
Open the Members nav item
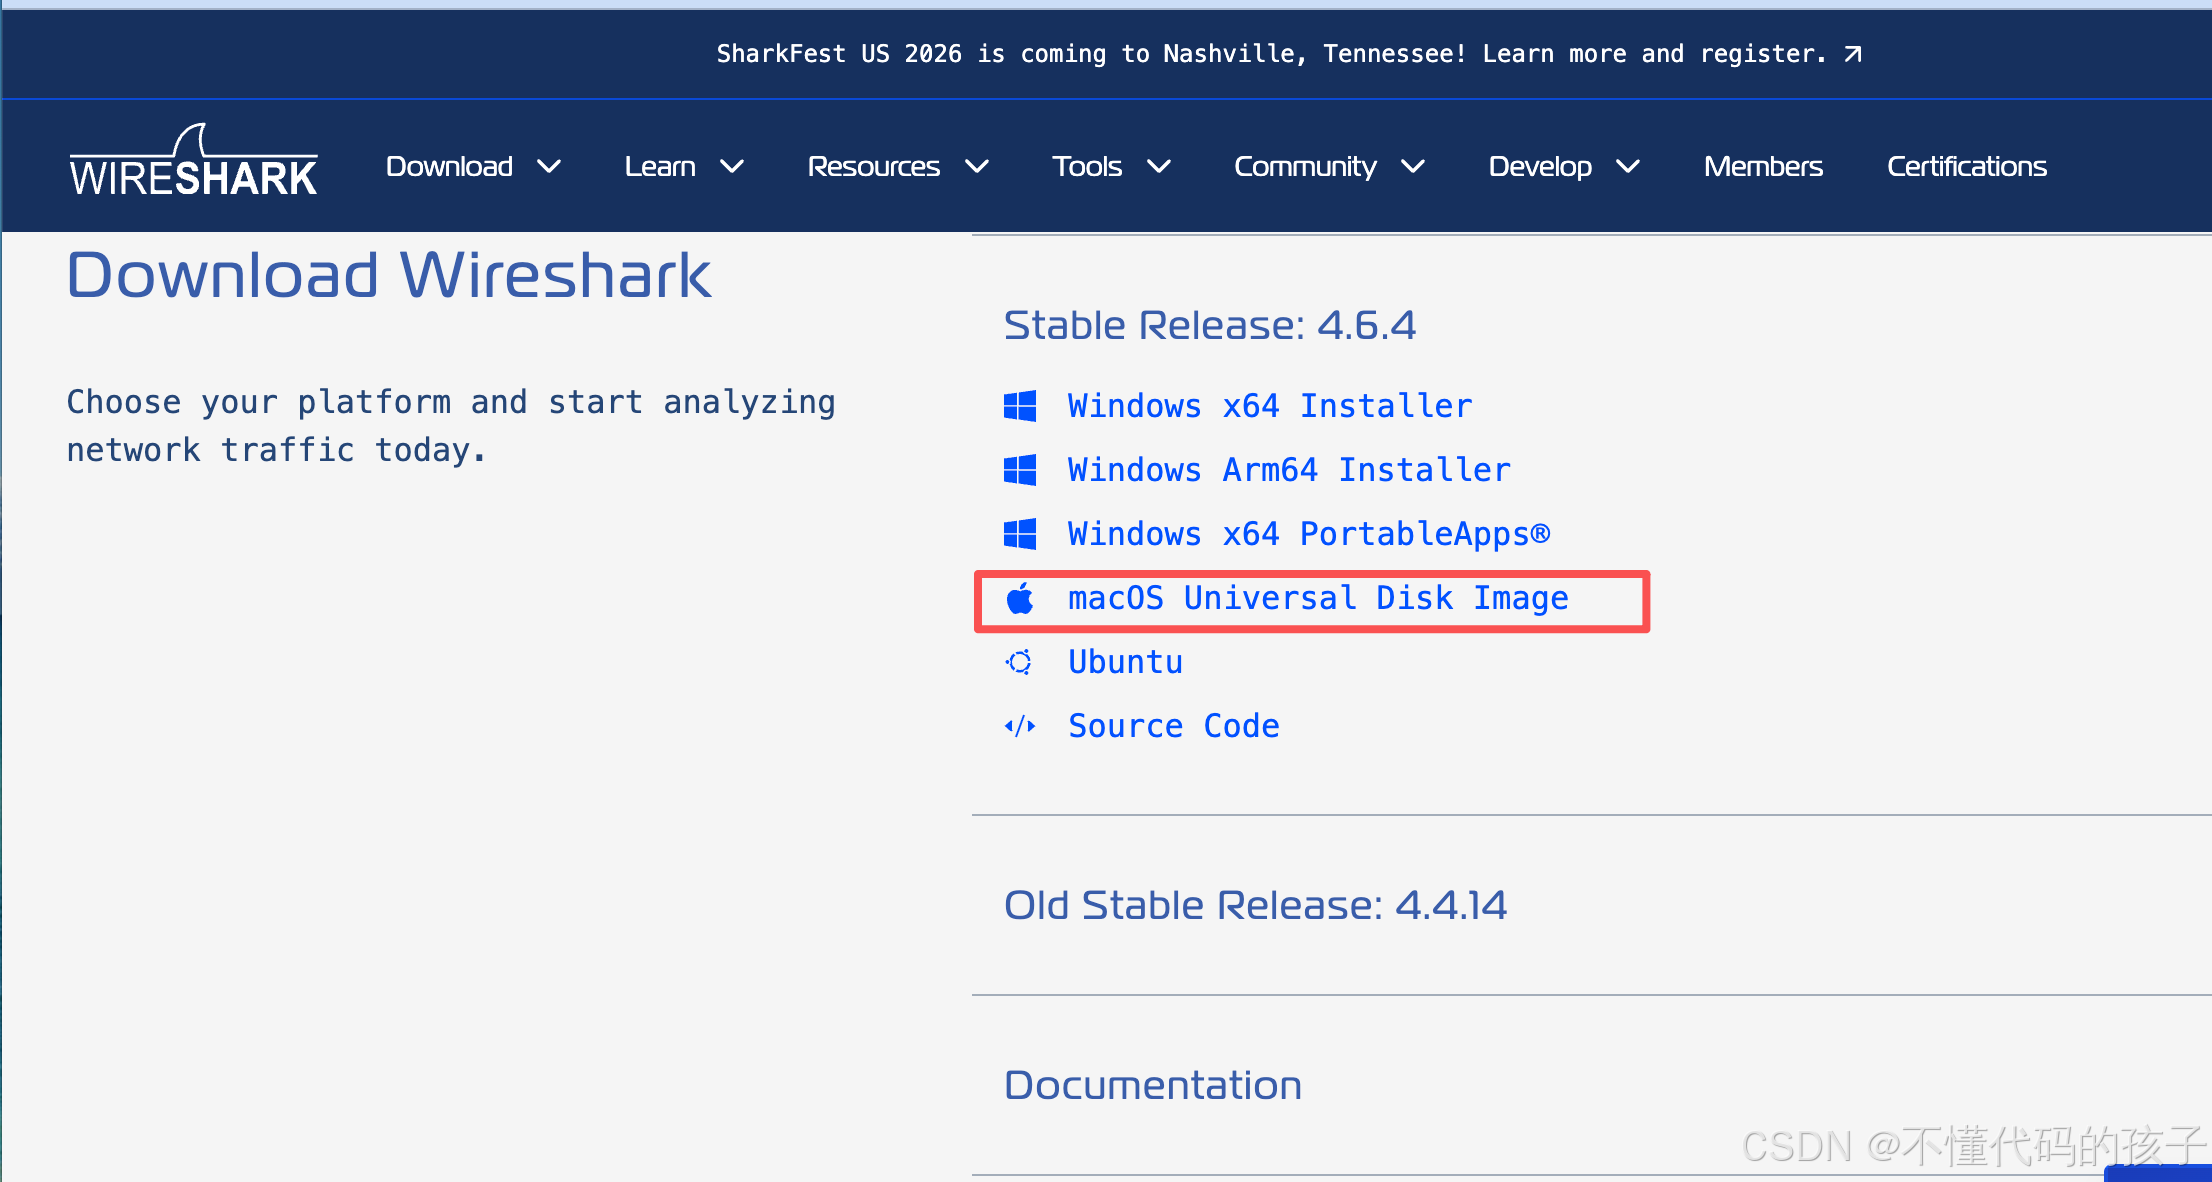coord(1763,167)
